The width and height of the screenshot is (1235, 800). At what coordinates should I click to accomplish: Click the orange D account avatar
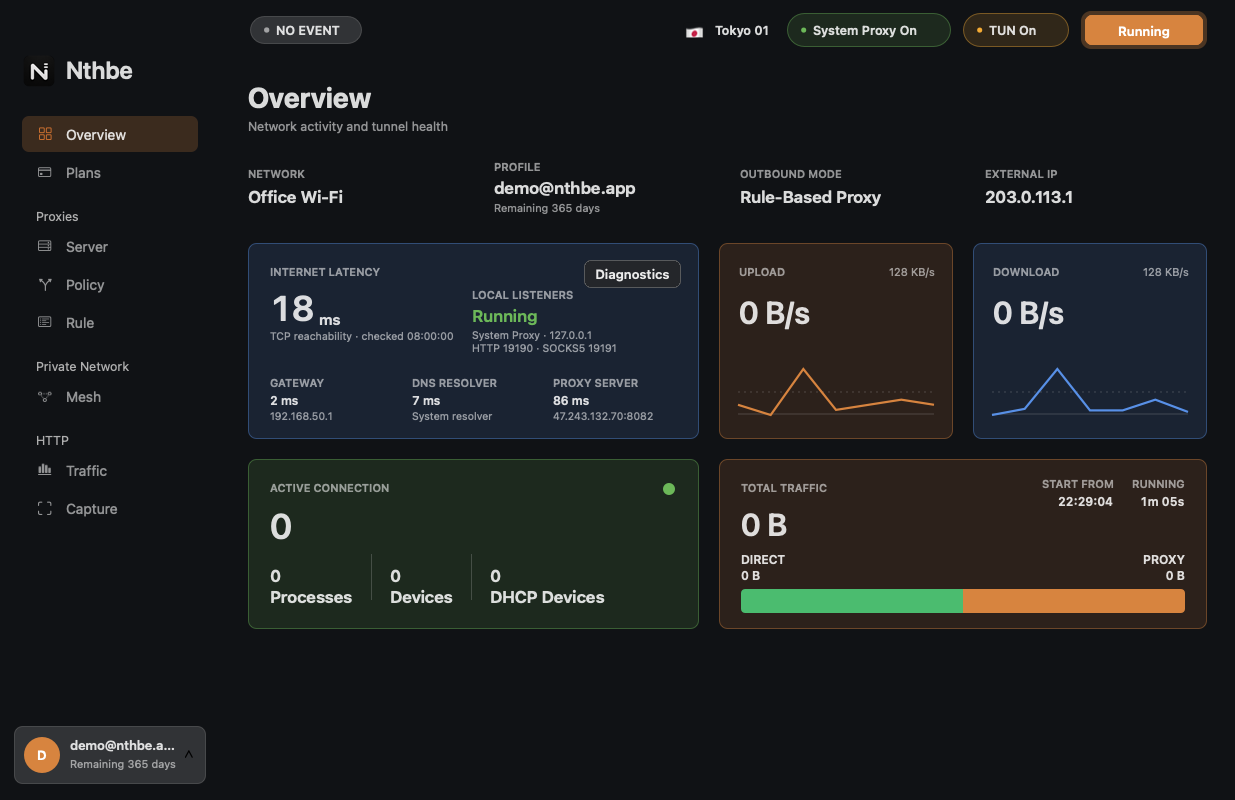(x=42, y=755)
